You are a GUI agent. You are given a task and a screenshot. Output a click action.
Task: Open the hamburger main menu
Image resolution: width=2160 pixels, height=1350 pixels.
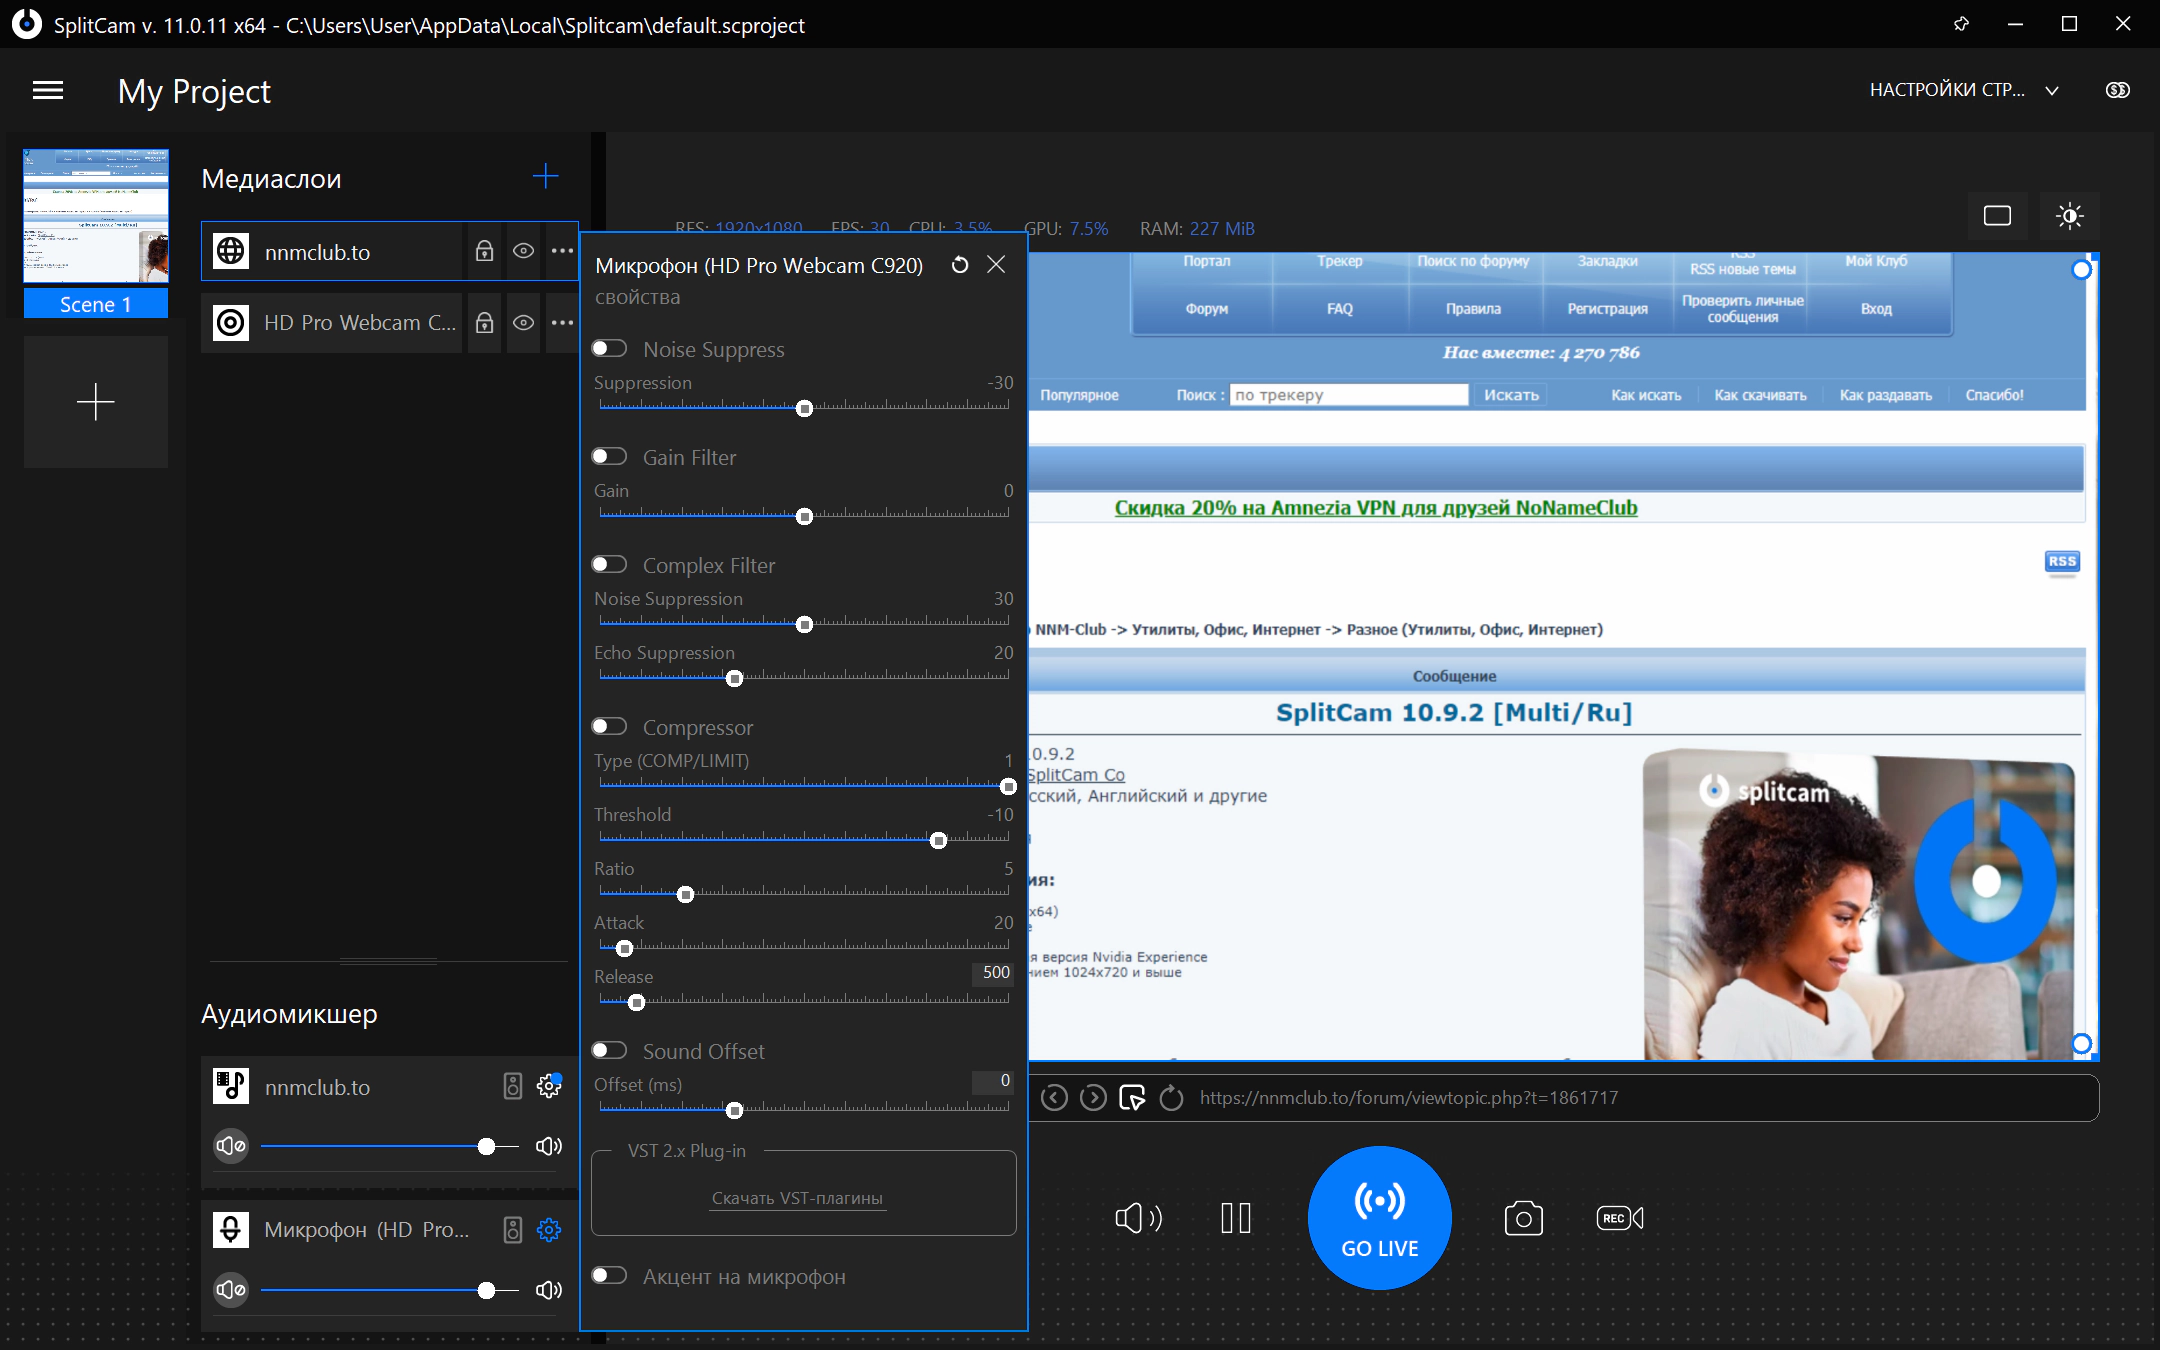pos(48,91)
